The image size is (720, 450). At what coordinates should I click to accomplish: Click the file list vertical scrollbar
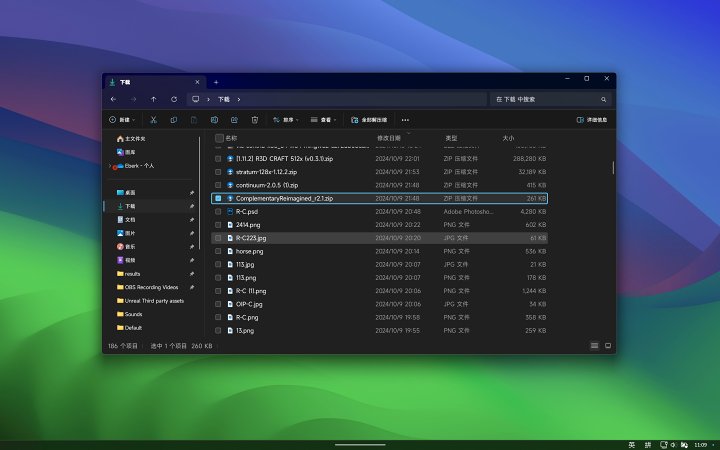613,167
